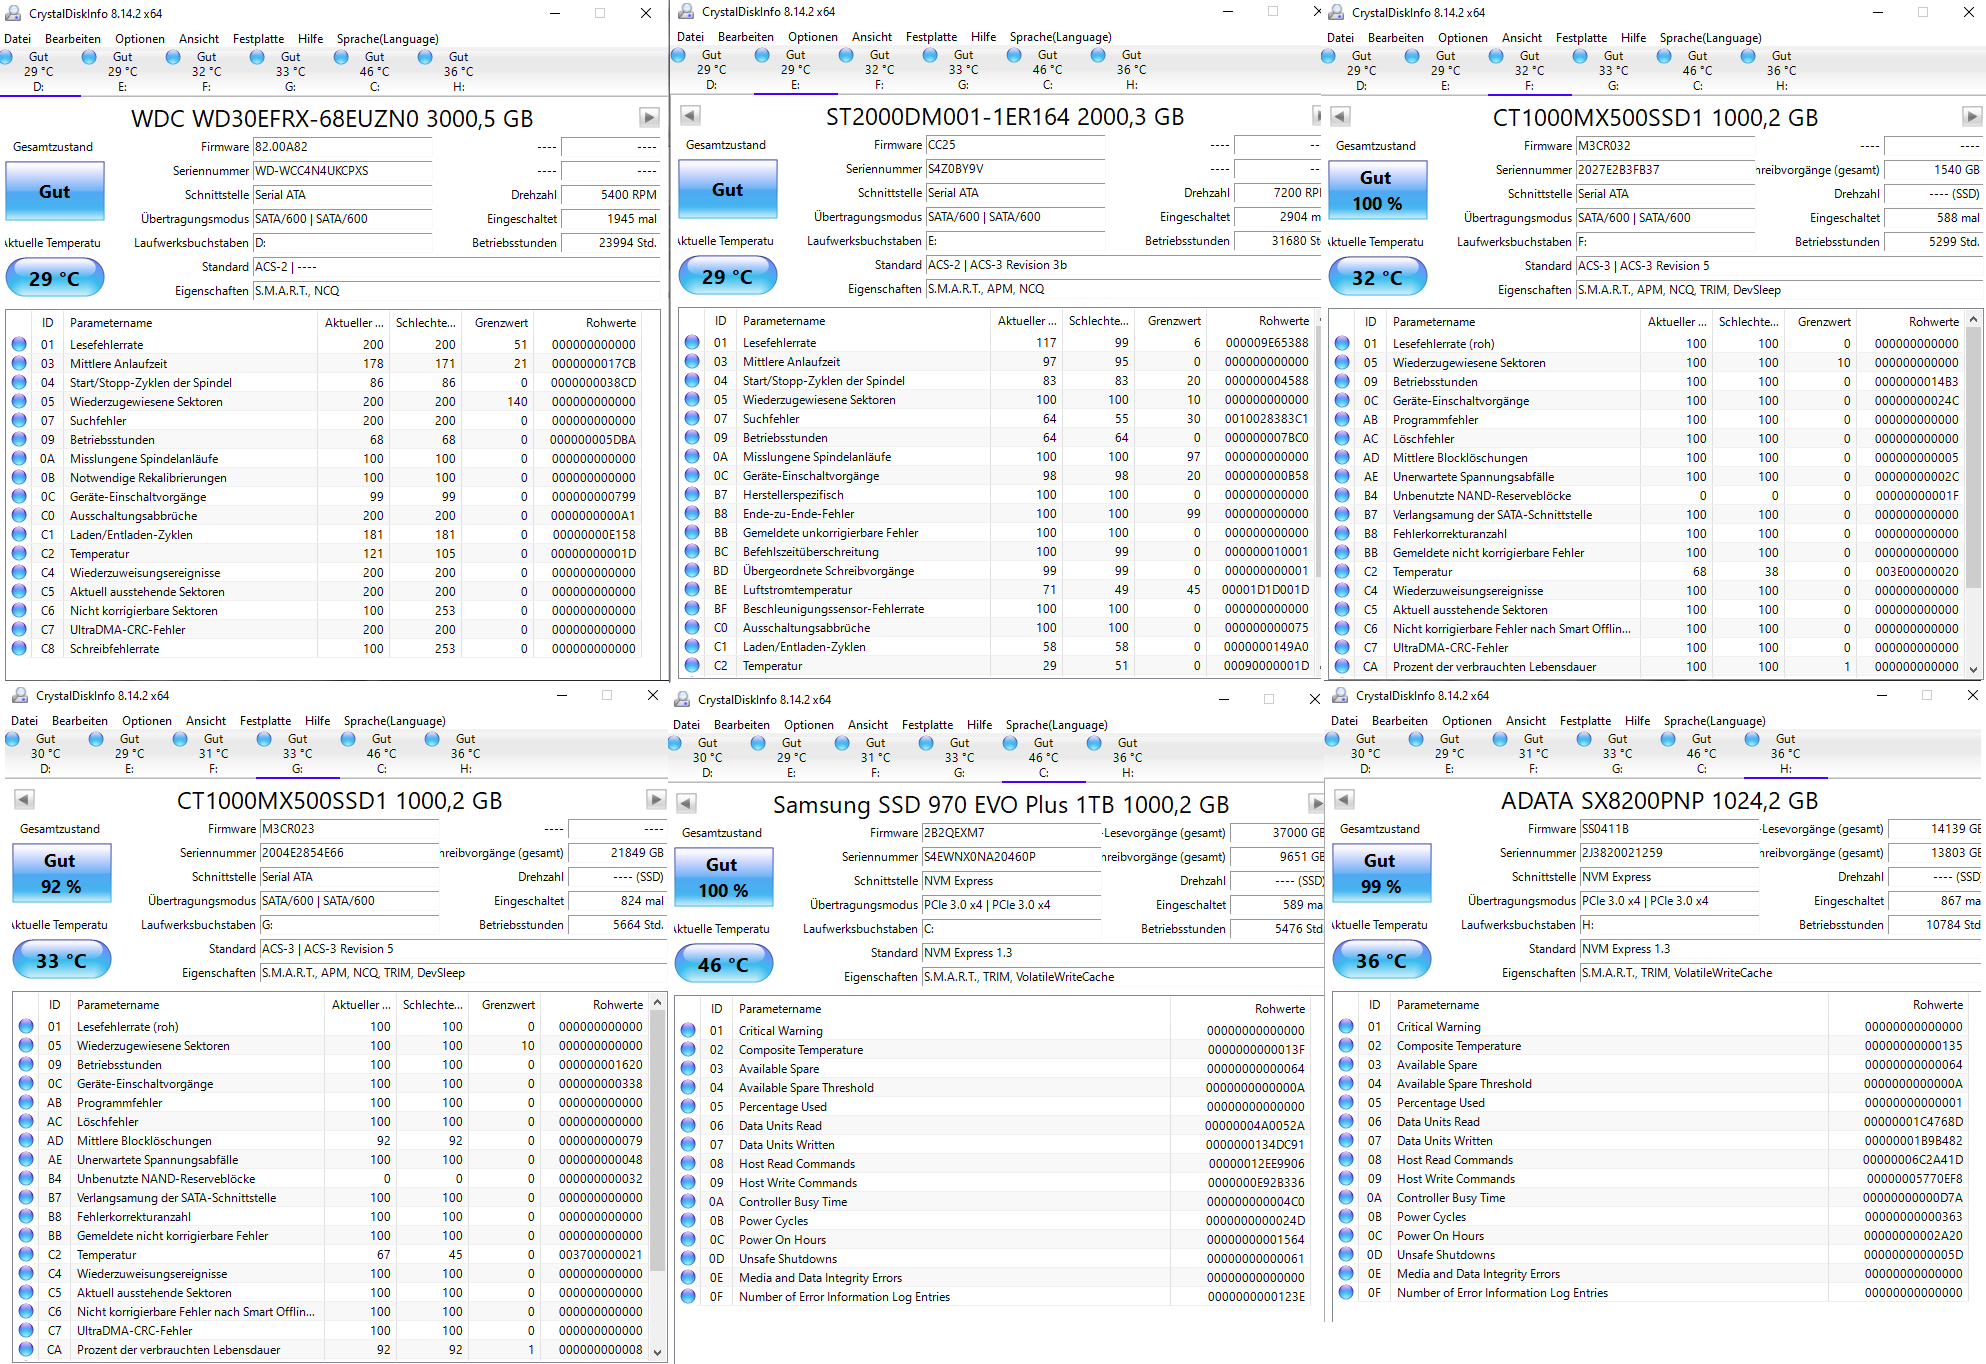The height and width of the screenshot is (1364, 1986).
Task: Click status orb of Critical Warning in Samsung window
Action: [x=688, y=1030]
